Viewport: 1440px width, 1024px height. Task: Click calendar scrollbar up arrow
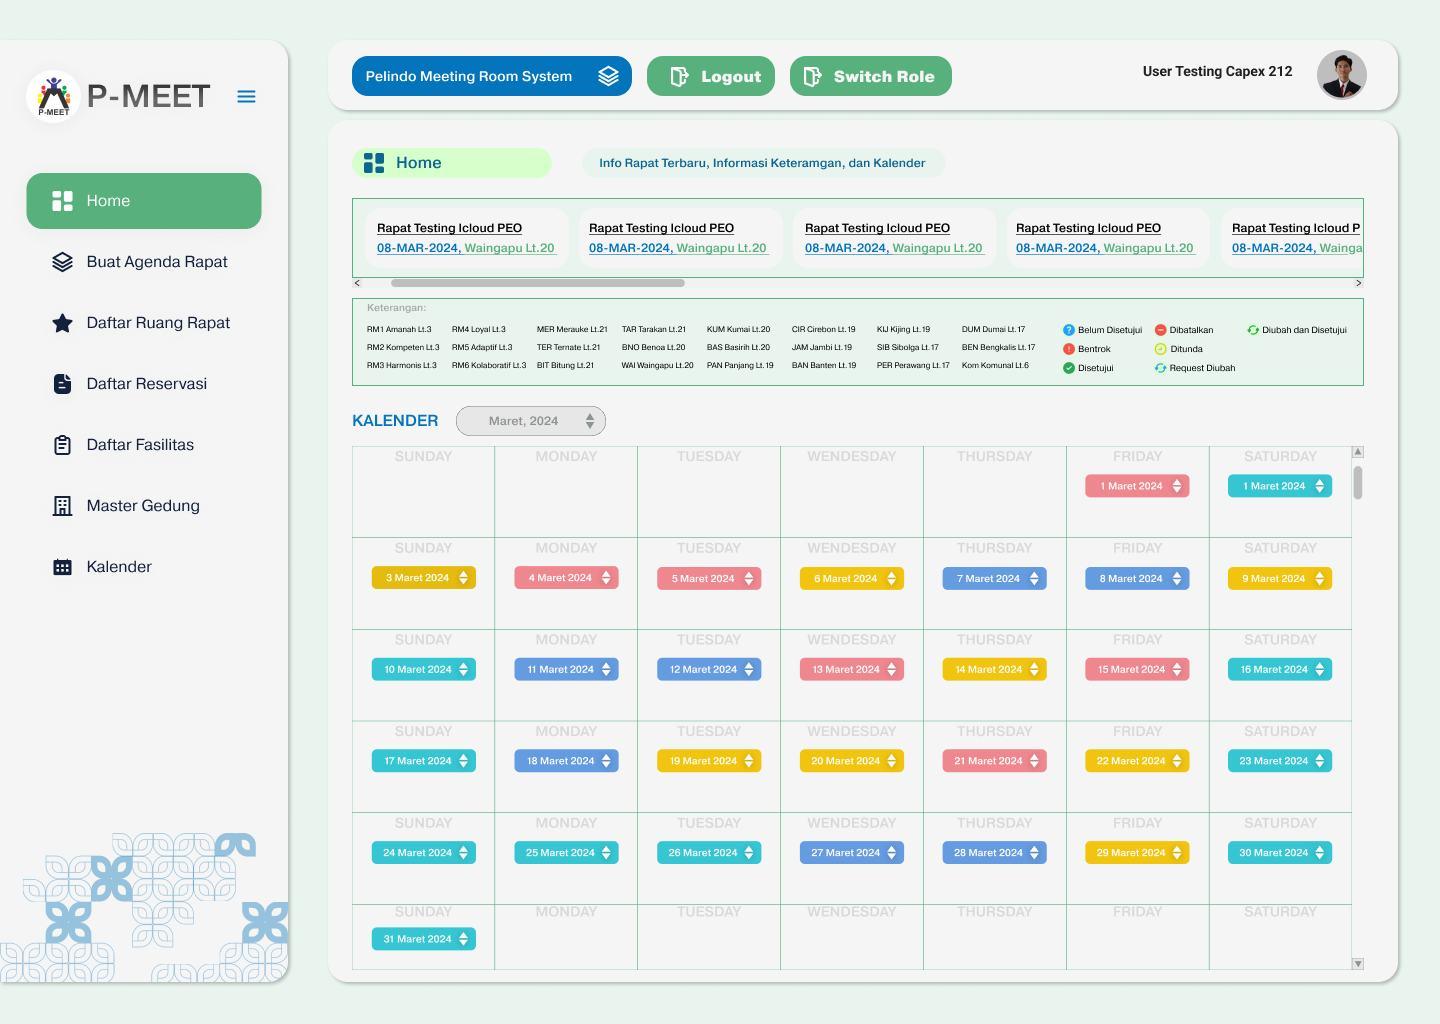(x=1358, y=452)
